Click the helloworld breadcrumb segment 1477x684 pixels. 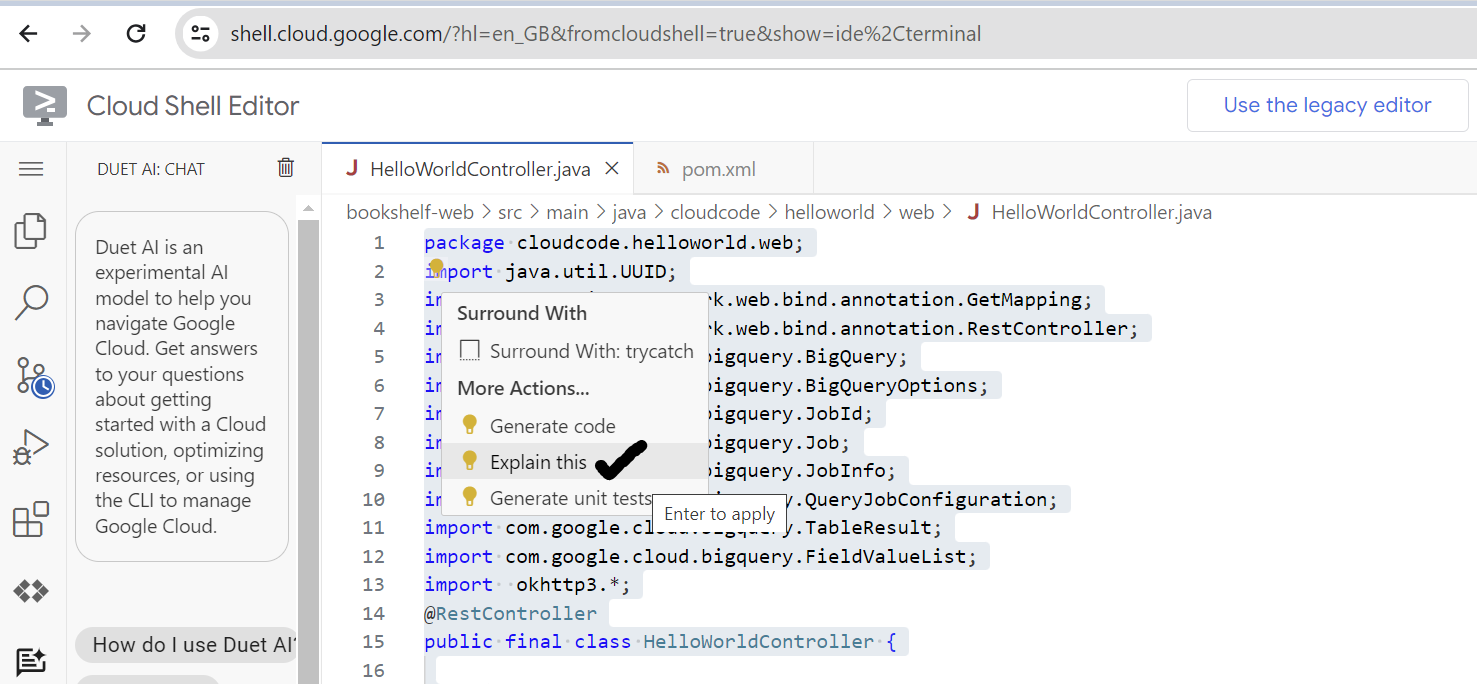point(829,212)
